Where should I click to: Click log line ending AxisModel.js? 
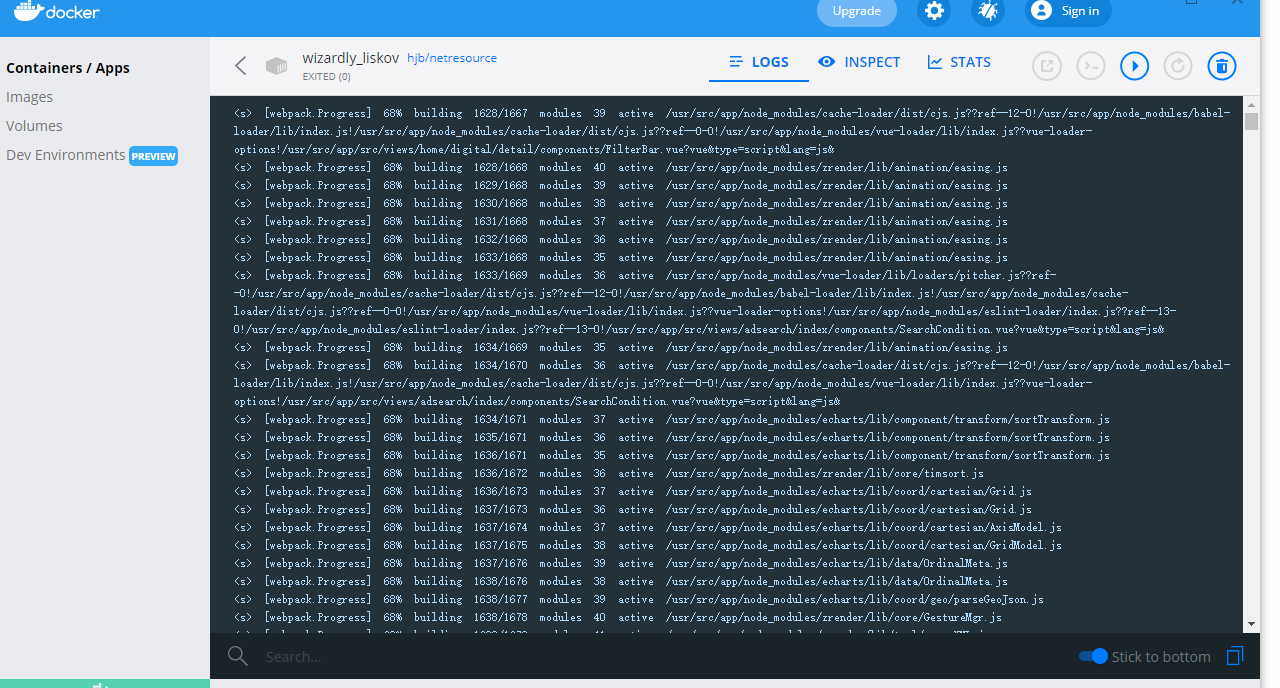click(648, 528)
